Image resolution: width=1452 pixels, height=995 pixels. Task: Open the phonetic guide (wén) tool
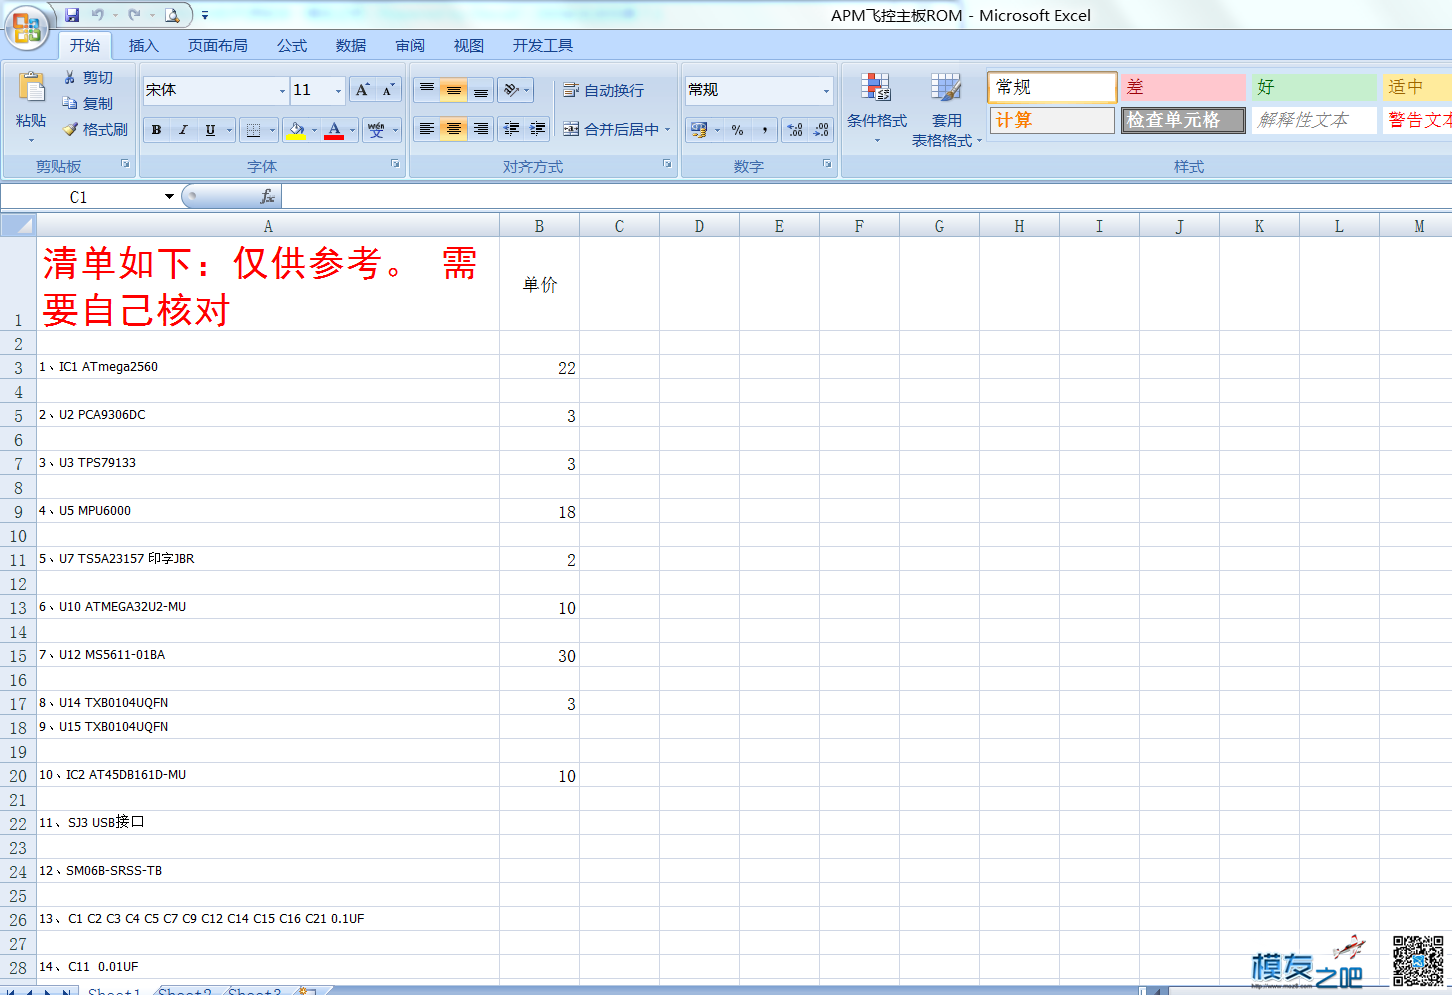[376, 130]
